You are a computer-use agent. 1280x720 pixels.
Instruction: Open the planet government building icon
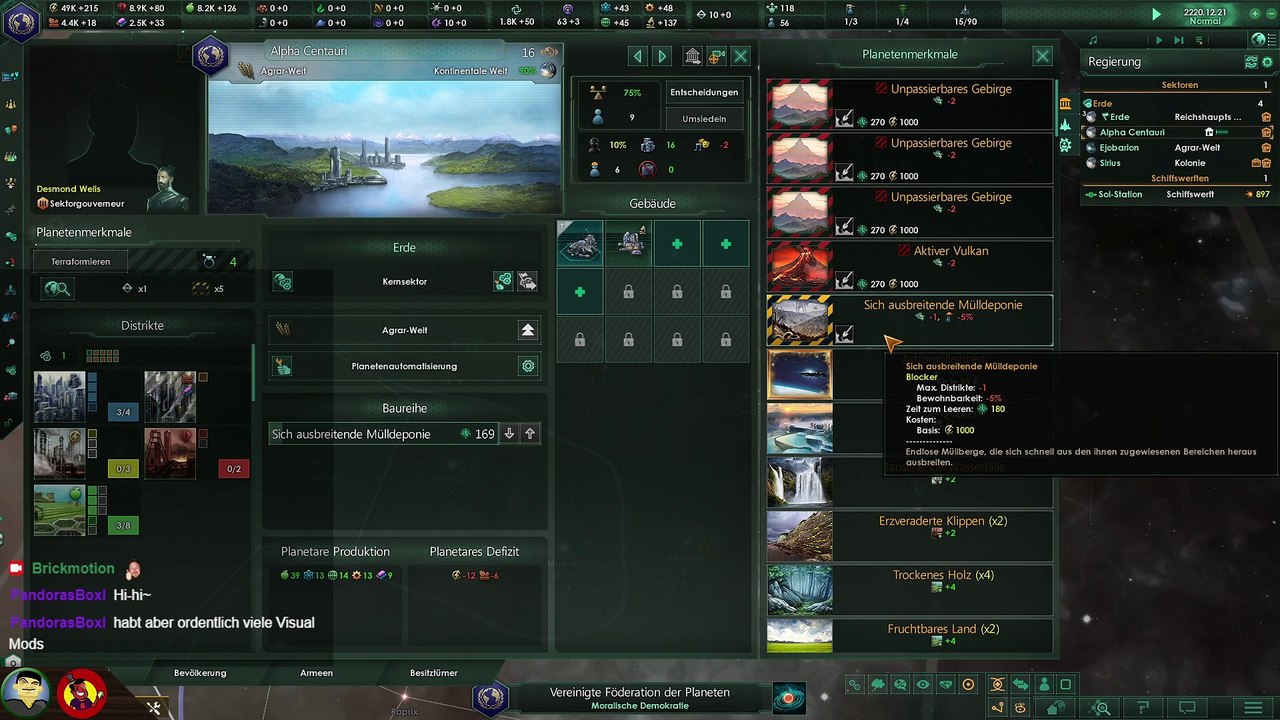tap(692, 56)
